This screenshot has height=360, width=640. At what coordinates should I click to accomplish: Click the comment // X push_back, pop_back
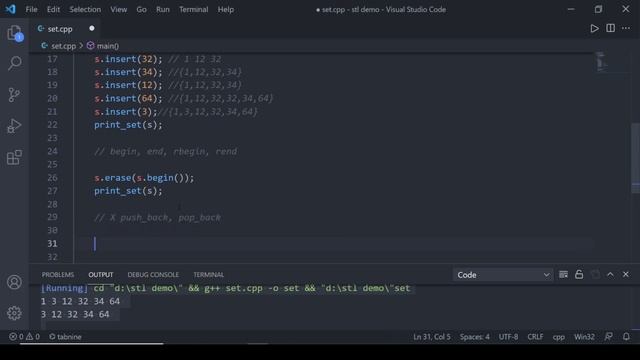(158, 218)
